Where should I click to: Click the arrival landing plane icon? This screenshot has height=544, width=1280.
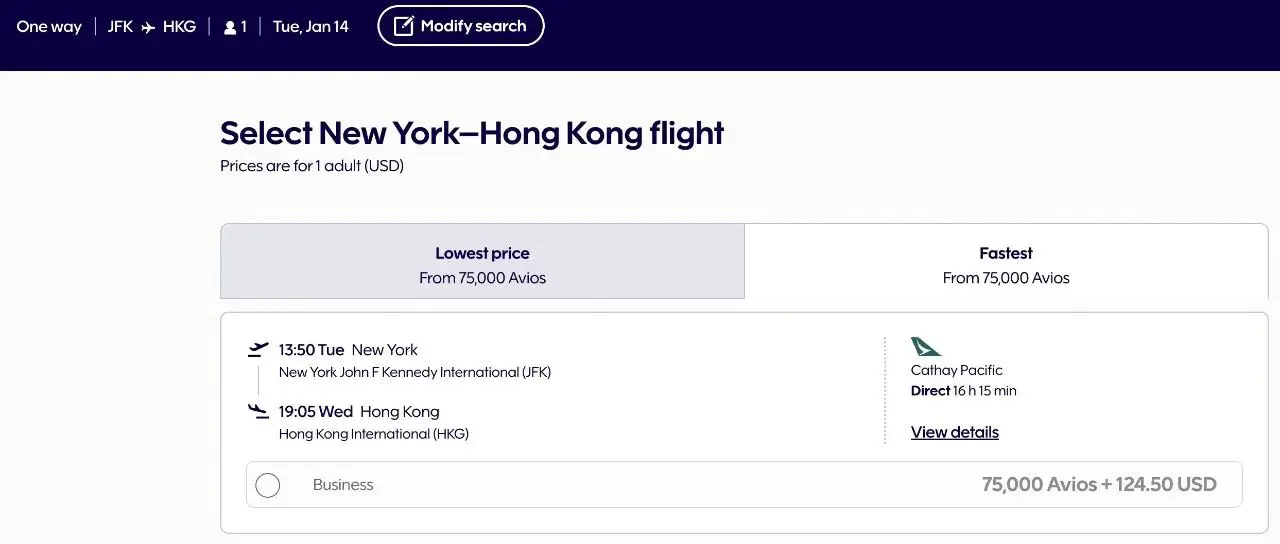[258, 411]
